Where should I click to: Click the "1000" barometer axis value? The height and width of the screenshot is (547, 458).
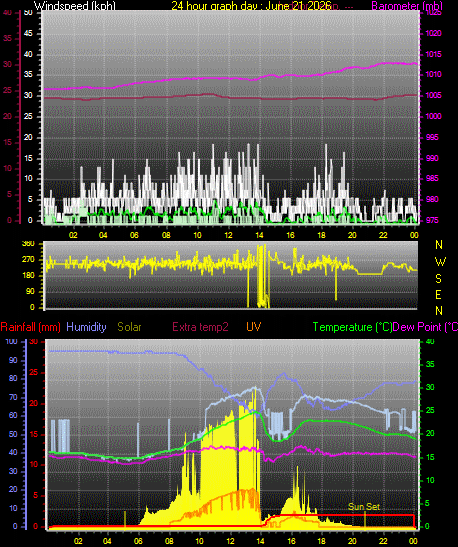(433, 116)
